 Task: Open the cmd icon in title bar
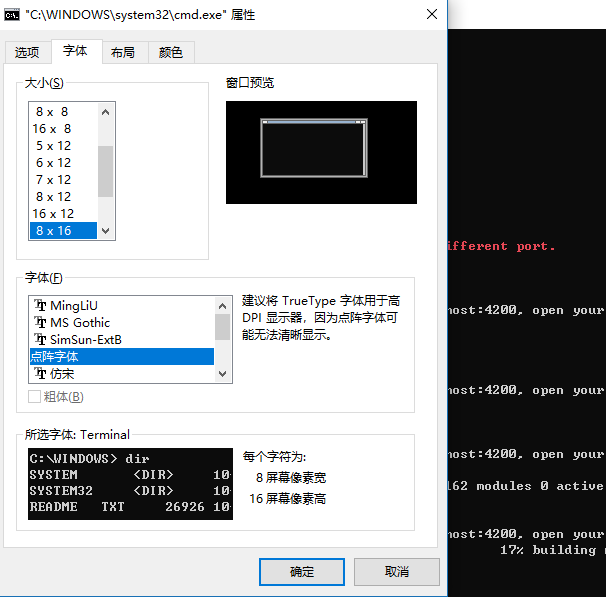(x=12, y=15)
